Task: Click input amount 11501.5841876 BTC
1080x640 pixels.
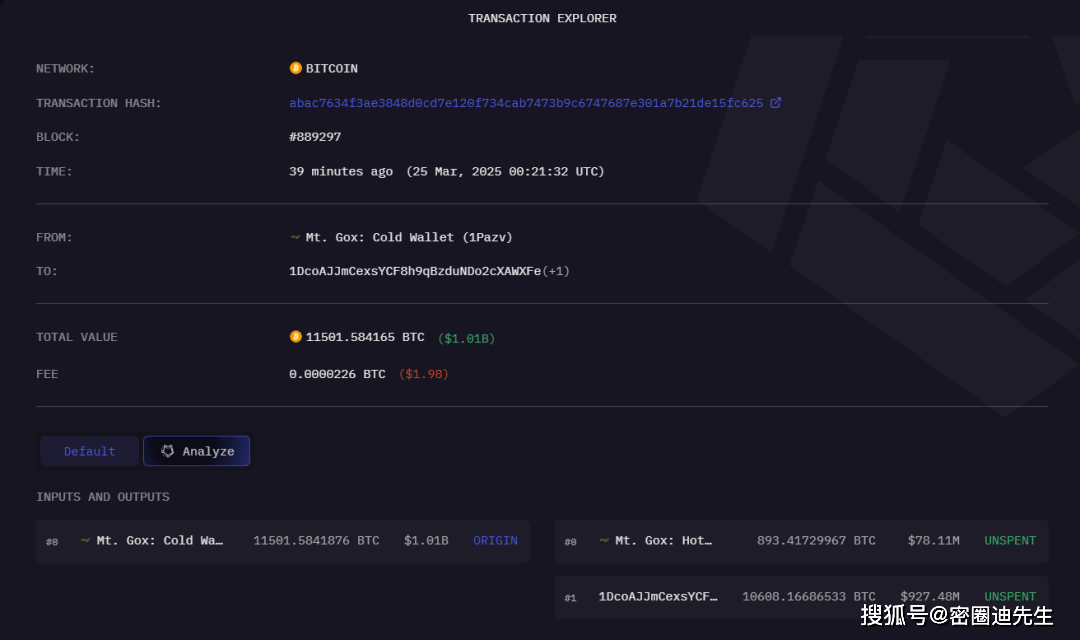Action: pyautogui.click(x=316, y=540)
